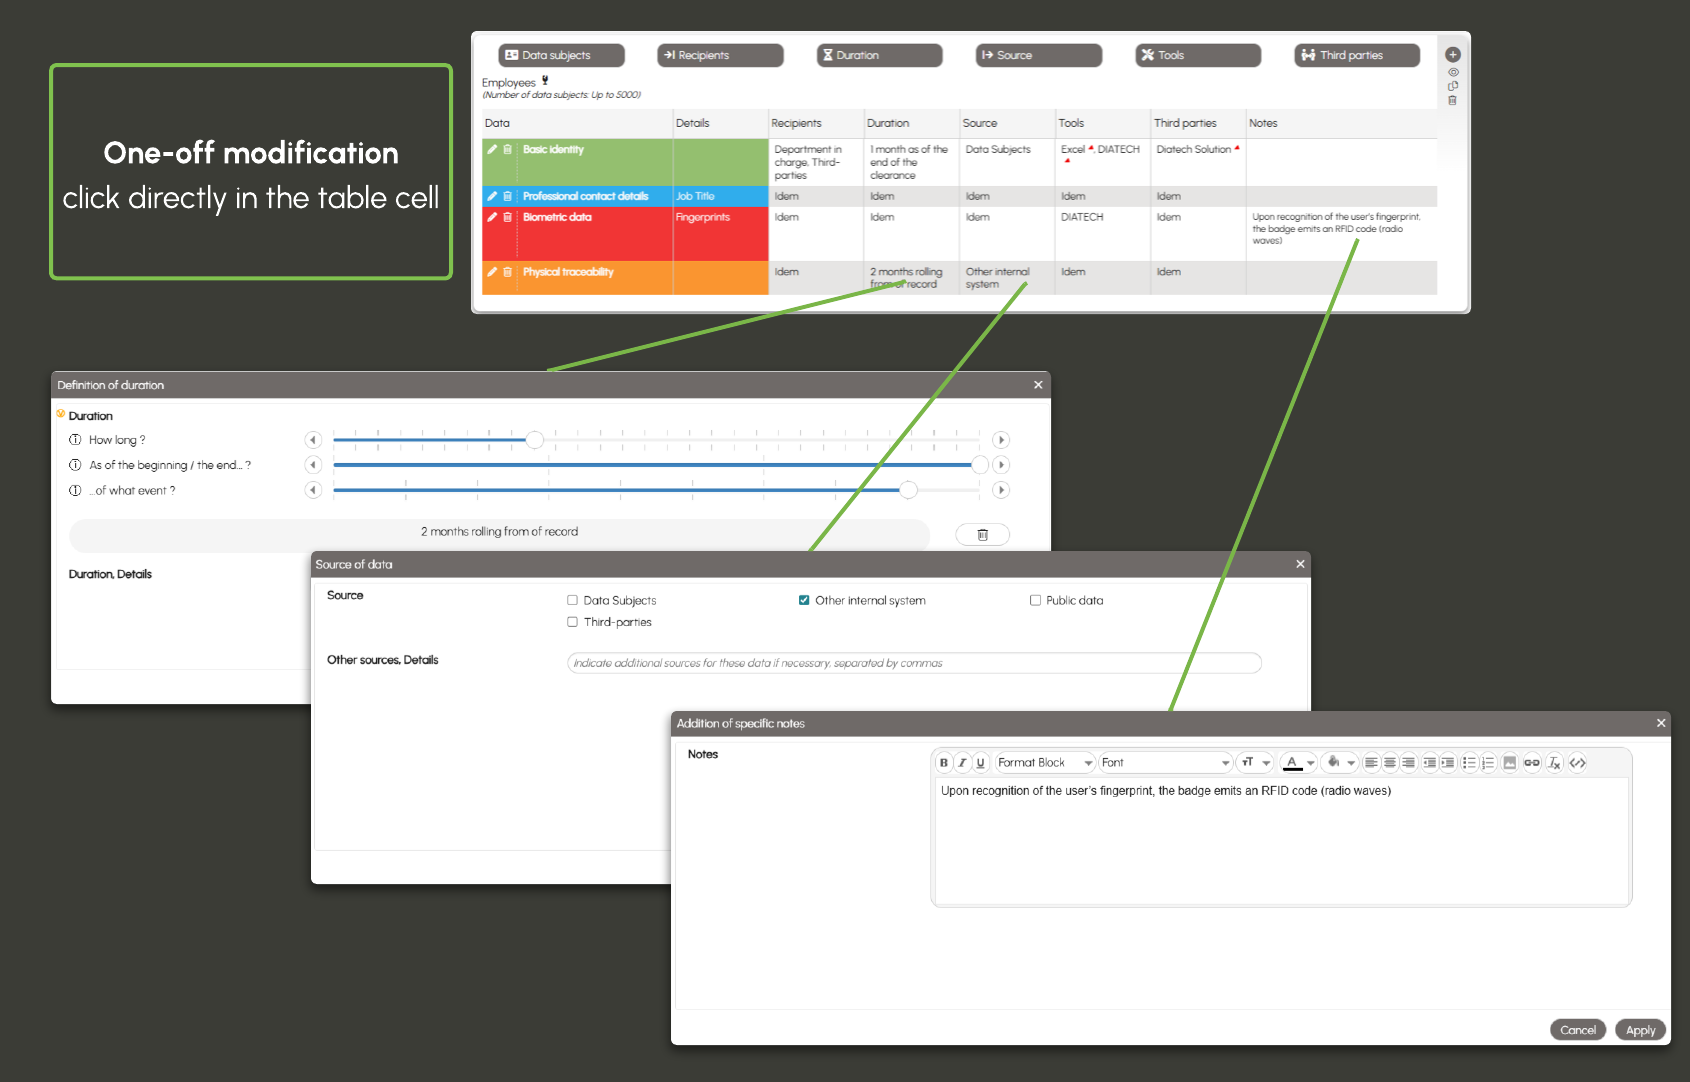
Task: Edit the Basic identity row
Action: click(x=492, y=150)
